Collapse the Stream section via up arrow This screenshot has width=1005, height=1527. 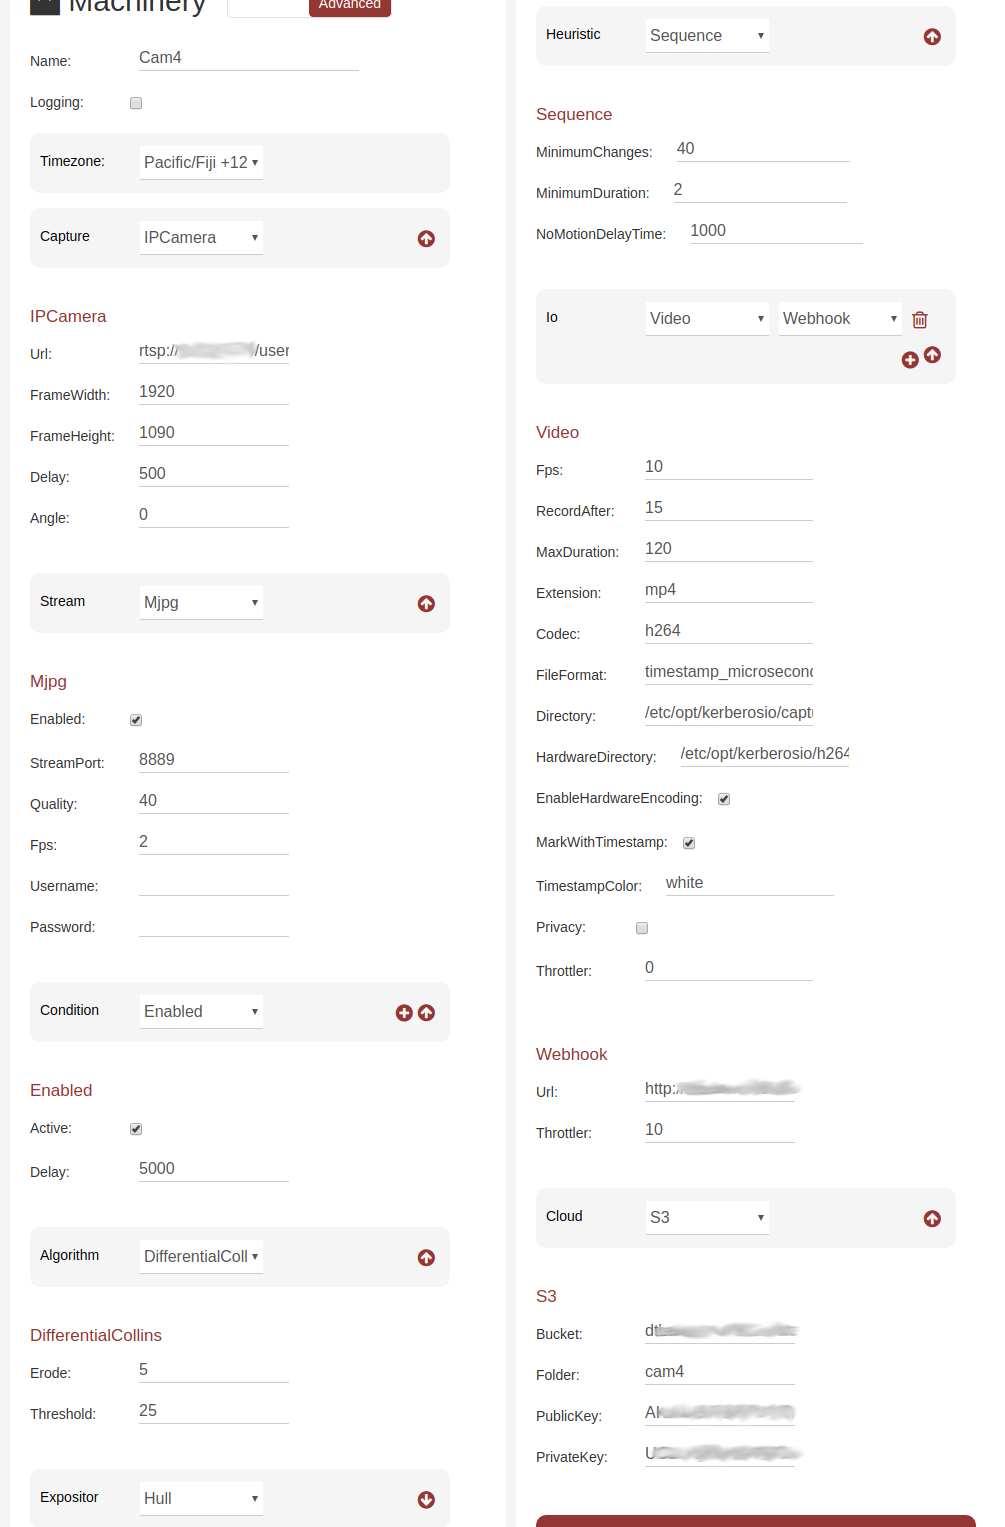[x=426, y=603]
